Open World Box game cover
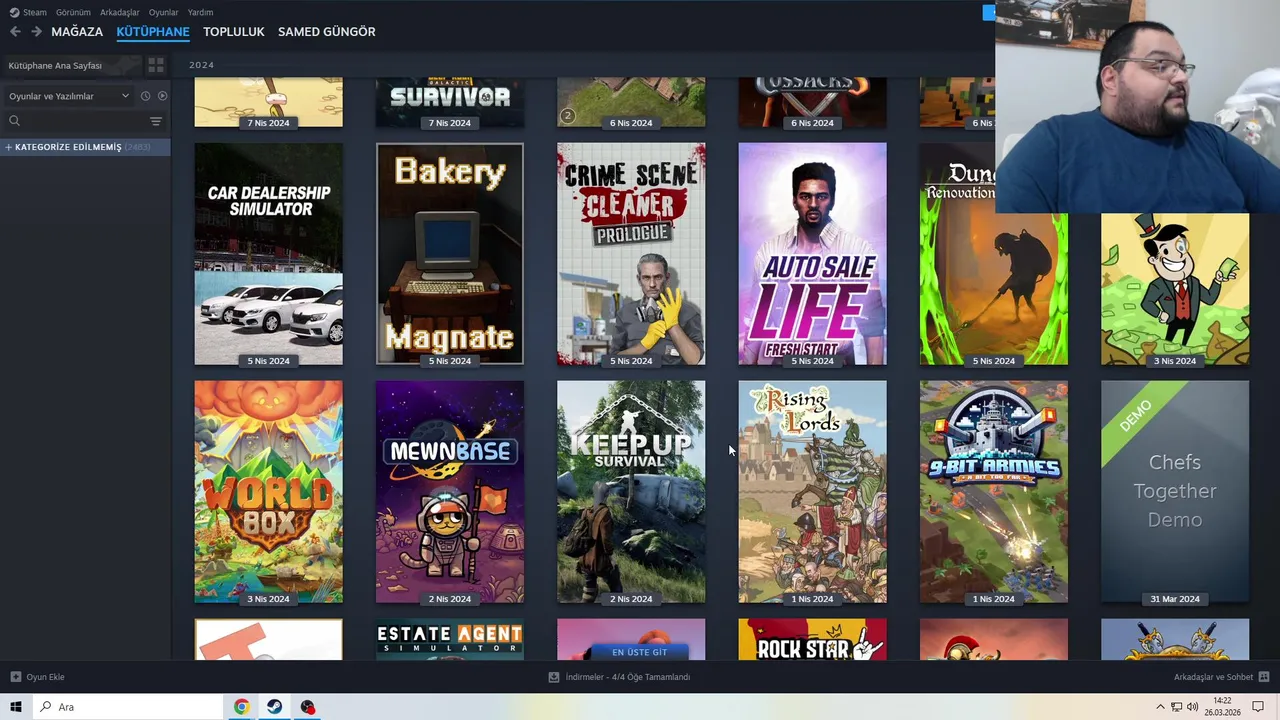The width and height of the screenshot is (1280, 720). pyautogui.click(x=269, y=492)
